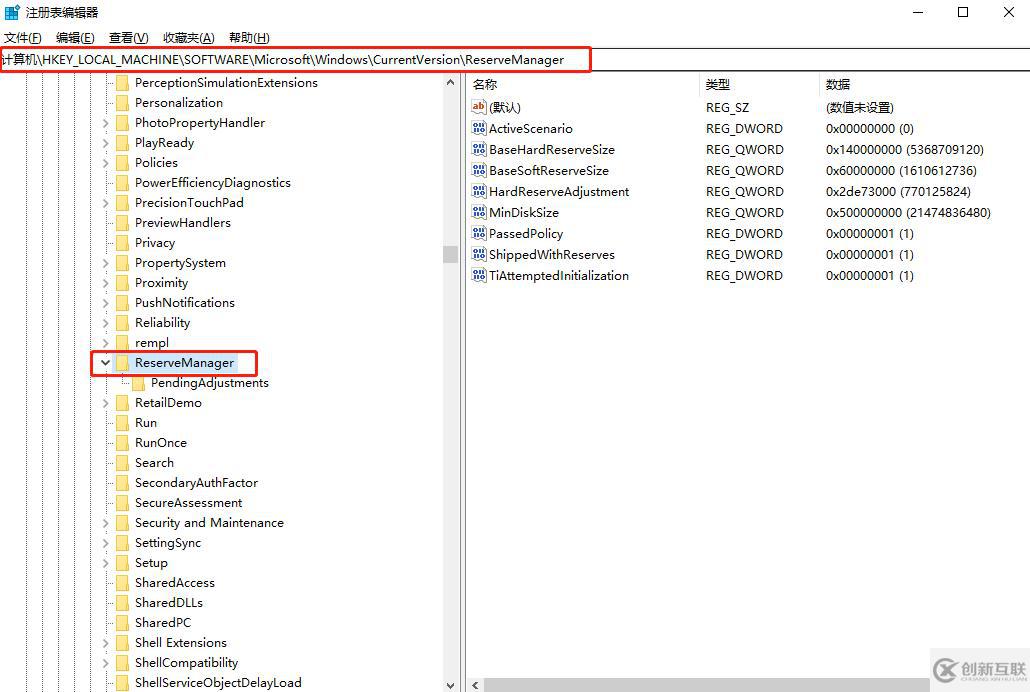
Task: Expand the Reliability key
Action: 105,323
